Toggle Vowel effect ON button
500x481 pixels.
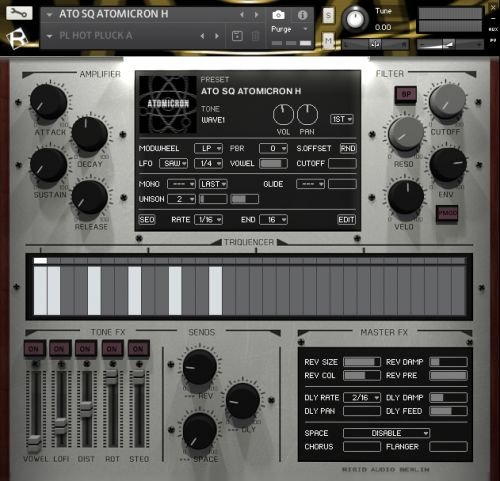click(x=34, y=349)
